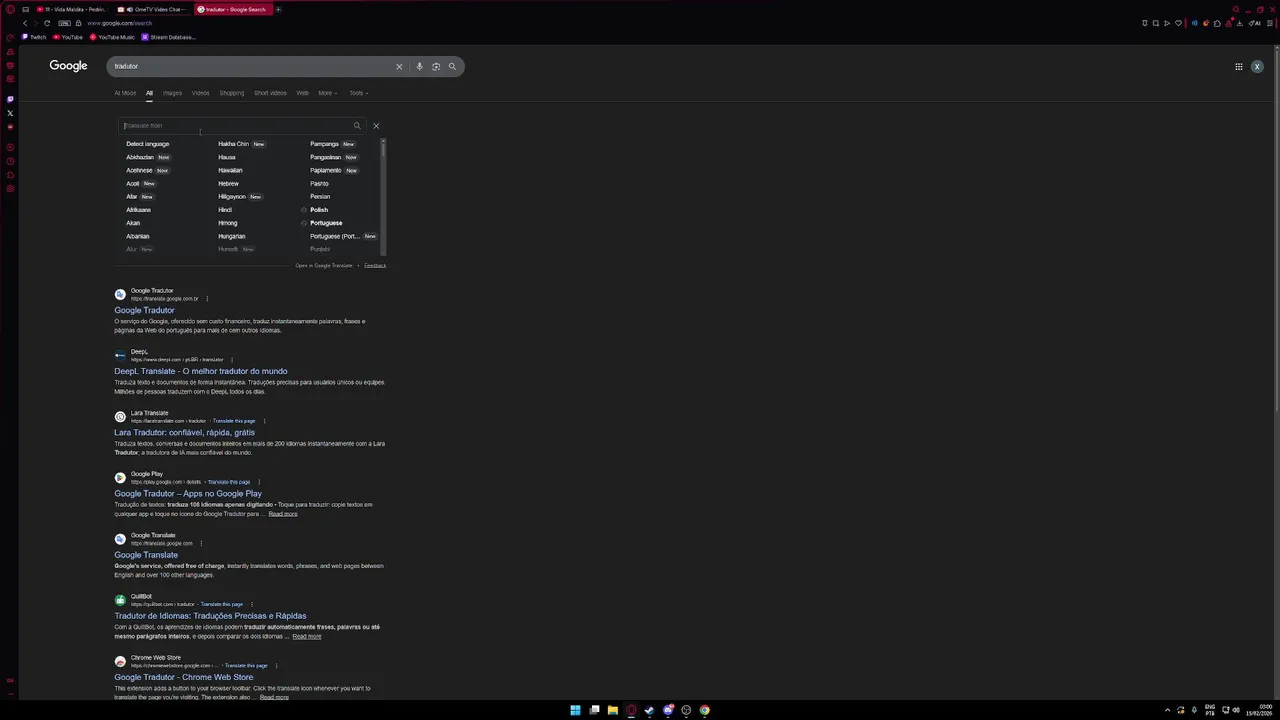Select Hebrew in language list

228,184
